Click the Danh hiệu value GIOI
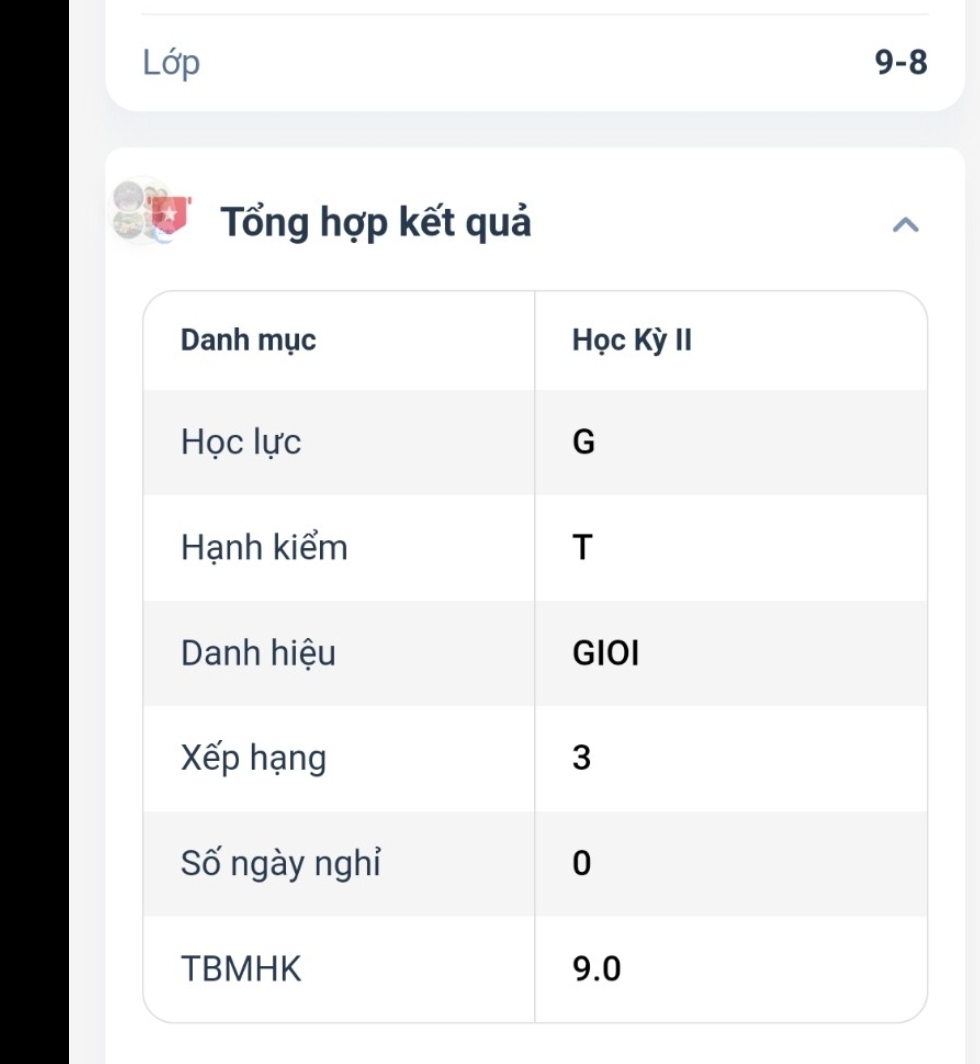The height and width of the screenshot is (1064, 980). coord(605,653)
